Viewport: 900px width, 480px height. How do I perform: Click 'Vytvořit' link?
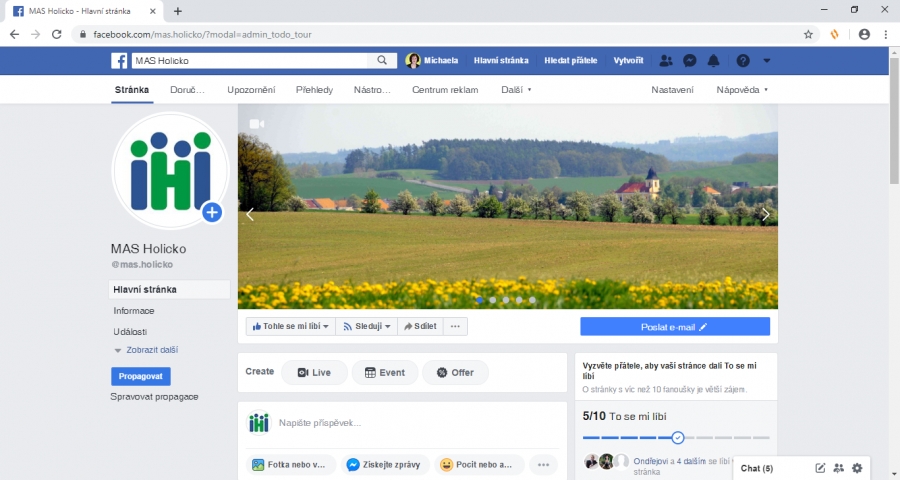(x=628, y=60)
